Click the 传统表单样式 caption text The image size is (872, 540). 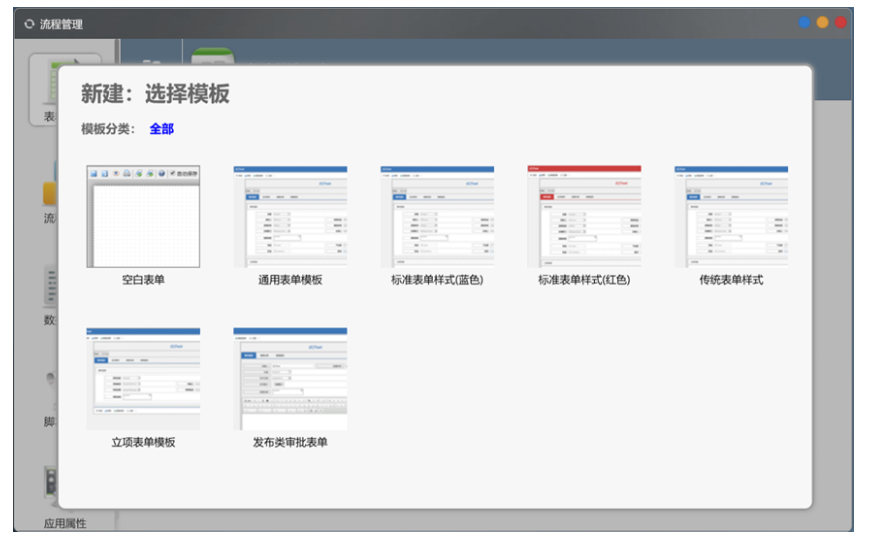coord(731,280)
